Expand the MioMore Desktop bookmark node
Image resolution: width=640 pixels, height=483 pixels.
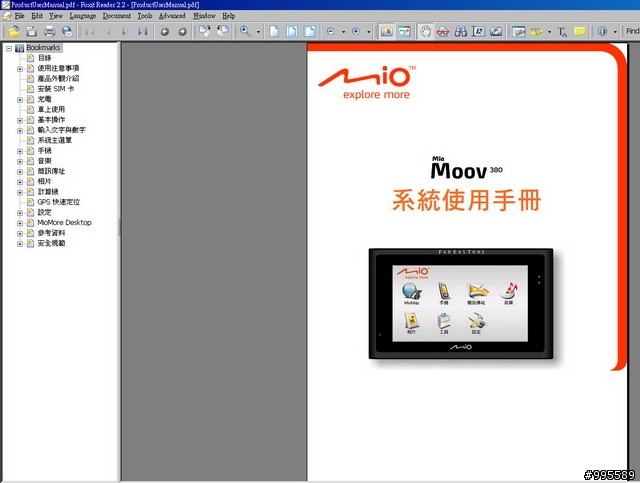click(x=20, y=223)
